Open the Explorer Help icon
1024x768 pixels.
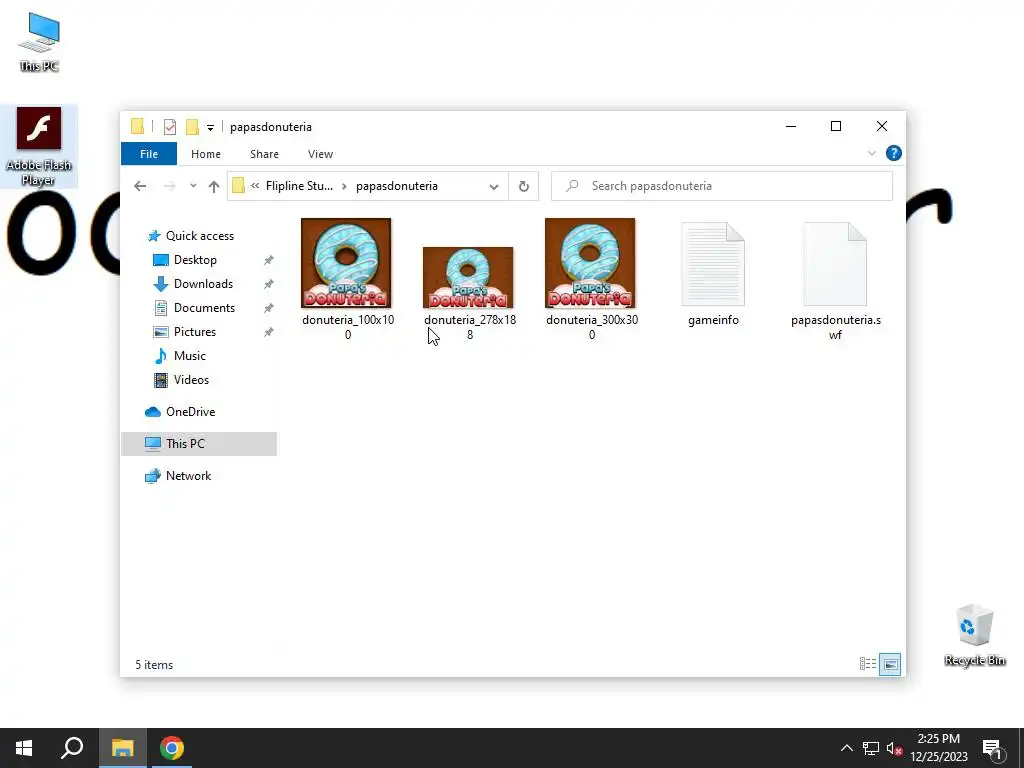click(x=893, y=153)
